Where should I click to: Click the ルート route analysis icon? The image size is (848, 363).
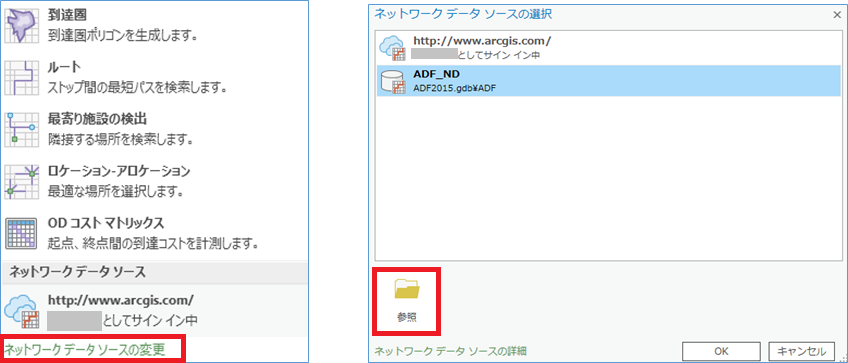22,77
